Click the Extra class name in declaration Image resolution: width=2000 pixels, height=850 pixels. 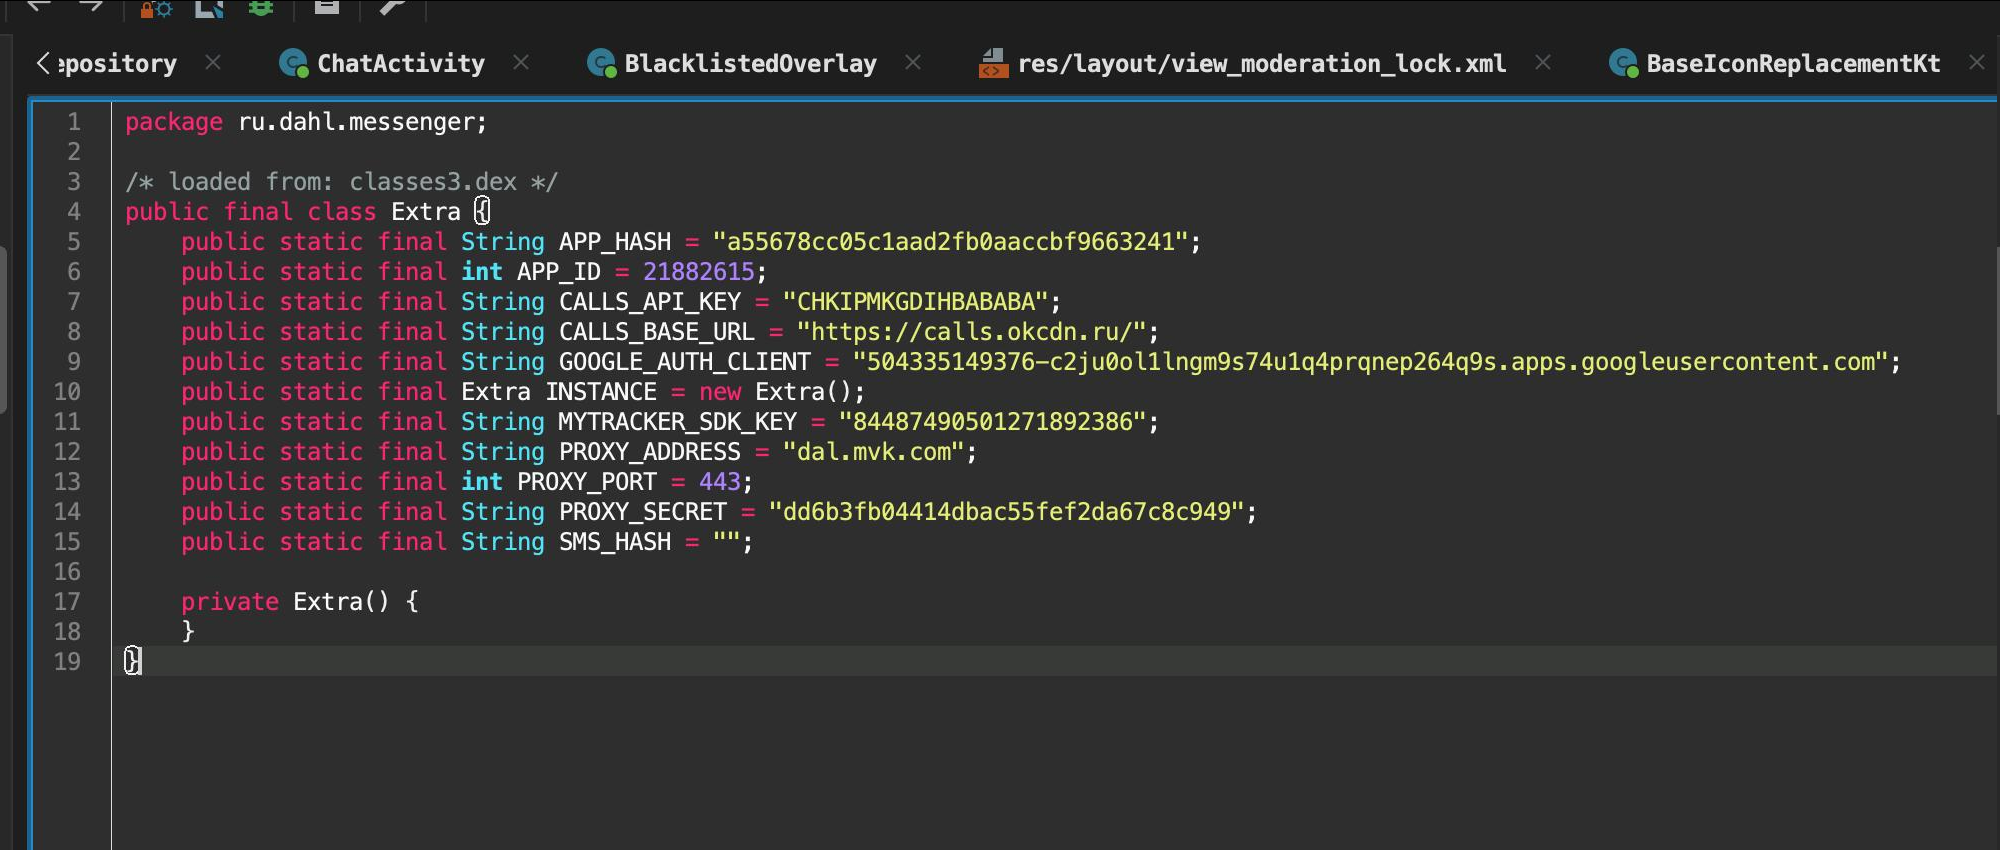(425, 212)
